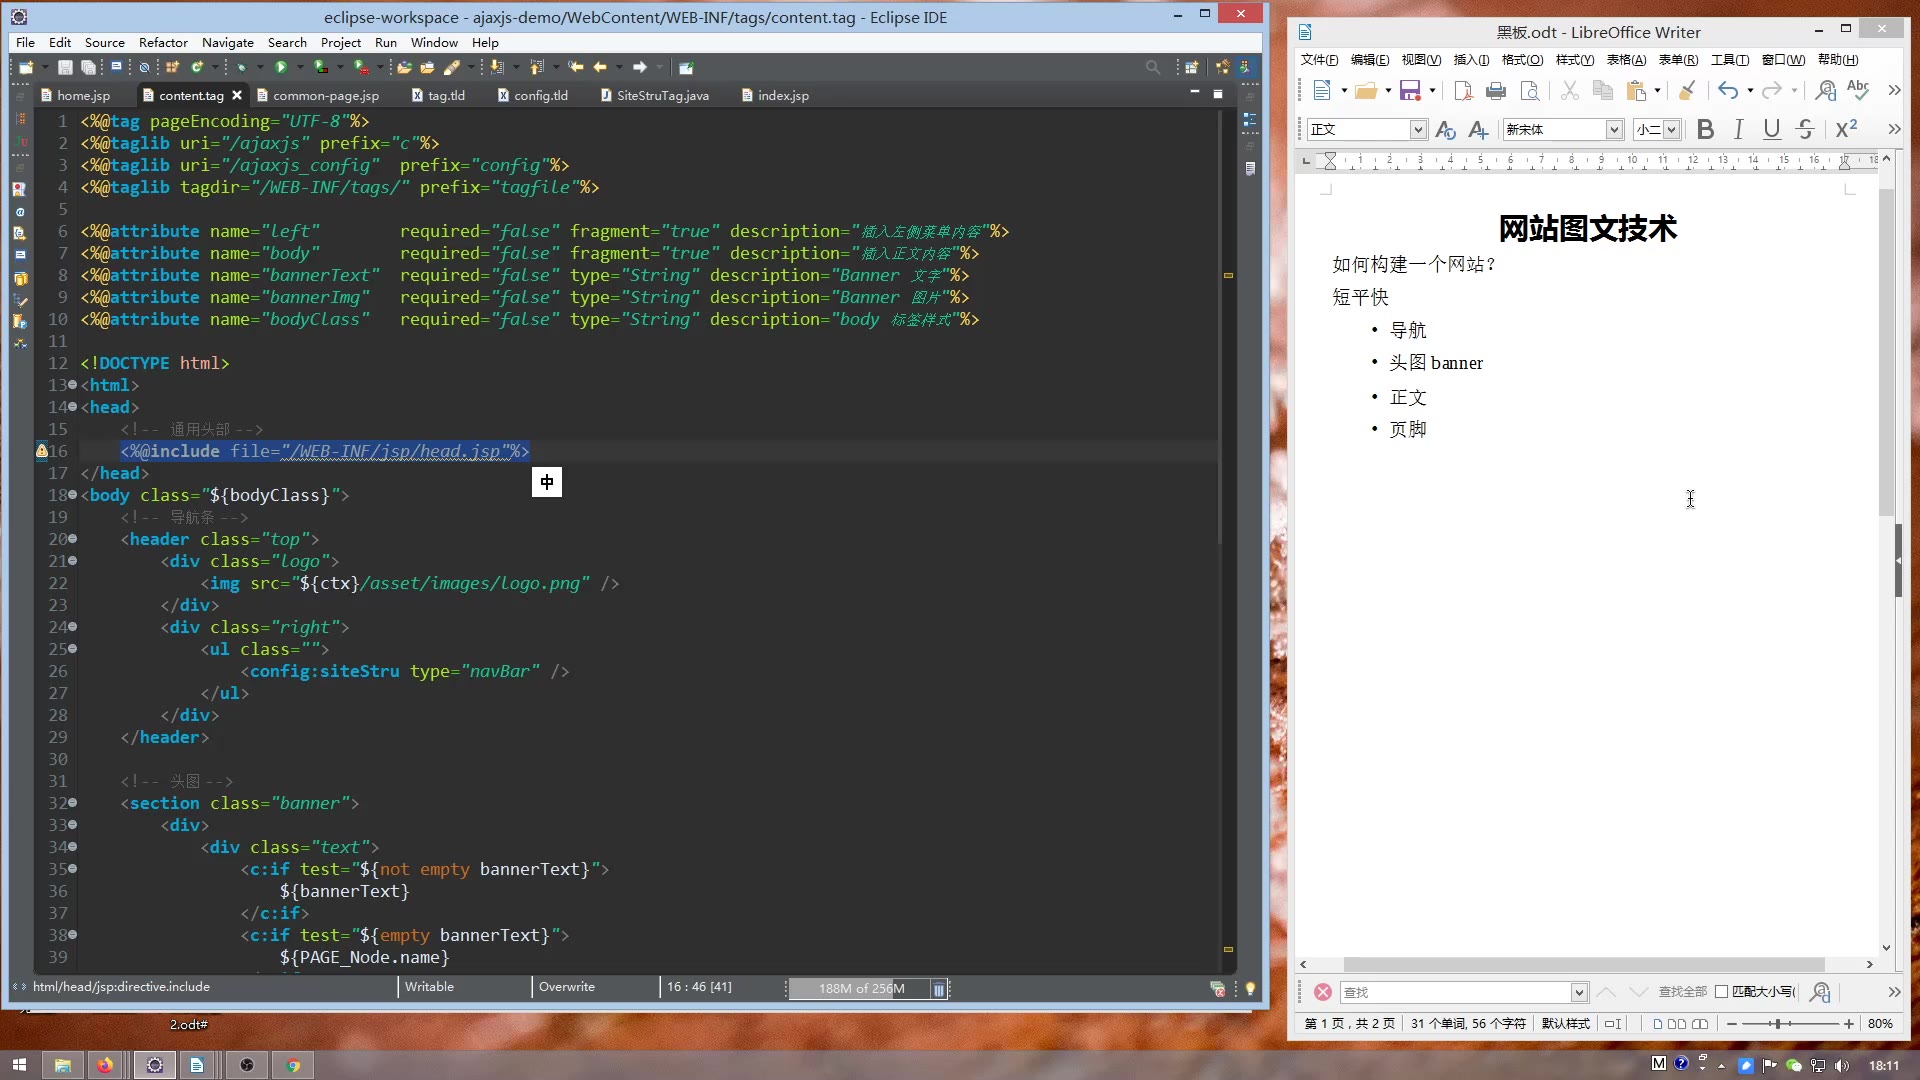Click the Undo arrow in LibreOffice Writer
This screenshot has height=1080, width=1920.
[1727, 91]
